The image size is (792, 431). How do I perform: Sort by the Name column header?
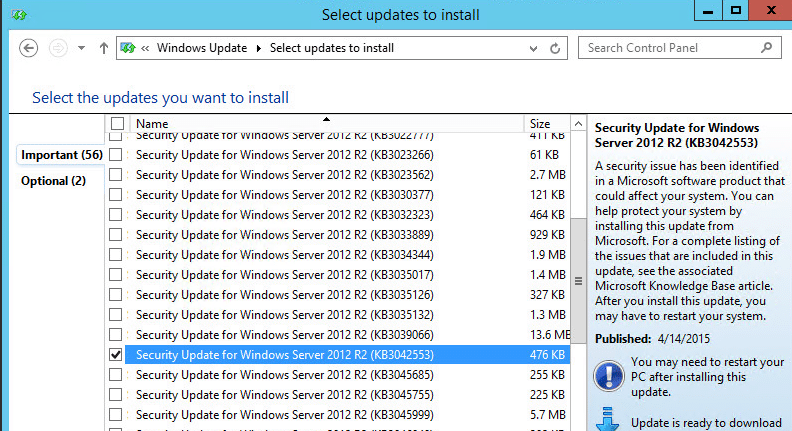click(327, 124)
